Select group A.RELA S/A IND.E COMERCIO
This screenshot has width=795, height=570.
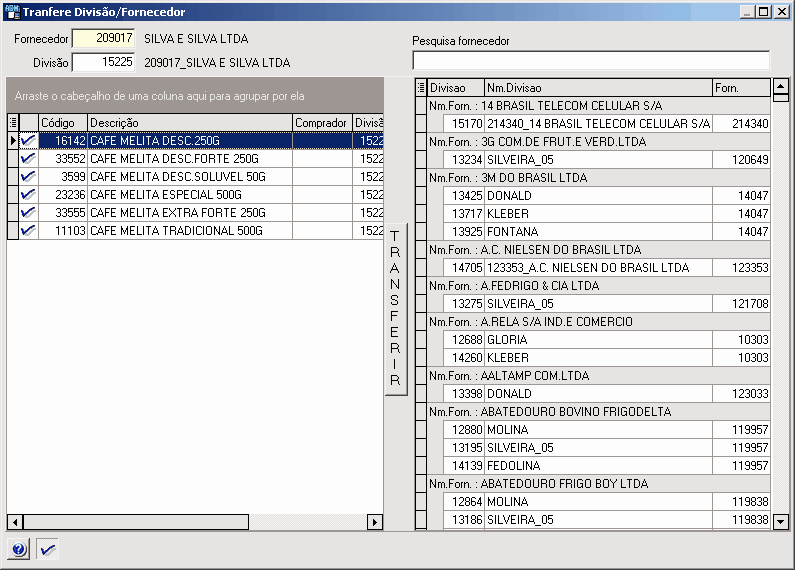tap(598, 322)
